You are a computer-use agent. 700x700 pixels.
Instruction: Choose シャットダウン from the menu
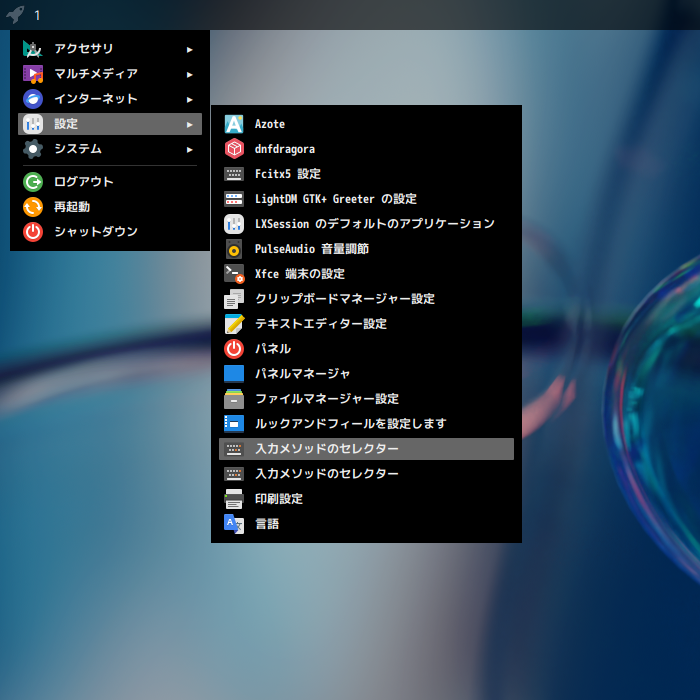click(x=110, y=232)
